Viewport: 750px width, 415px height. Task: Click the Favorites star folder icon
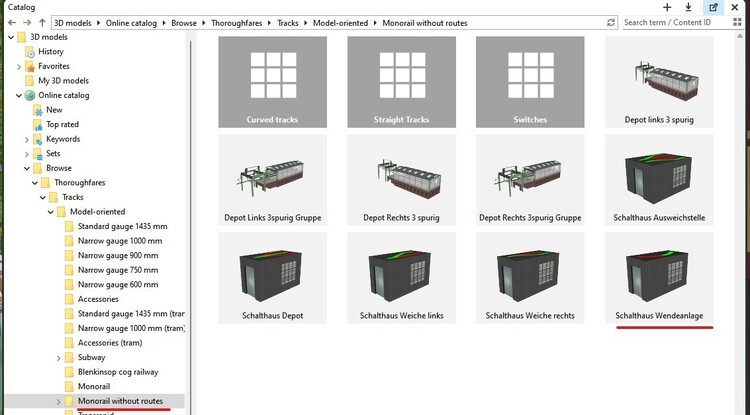click(x=30, y=66)
